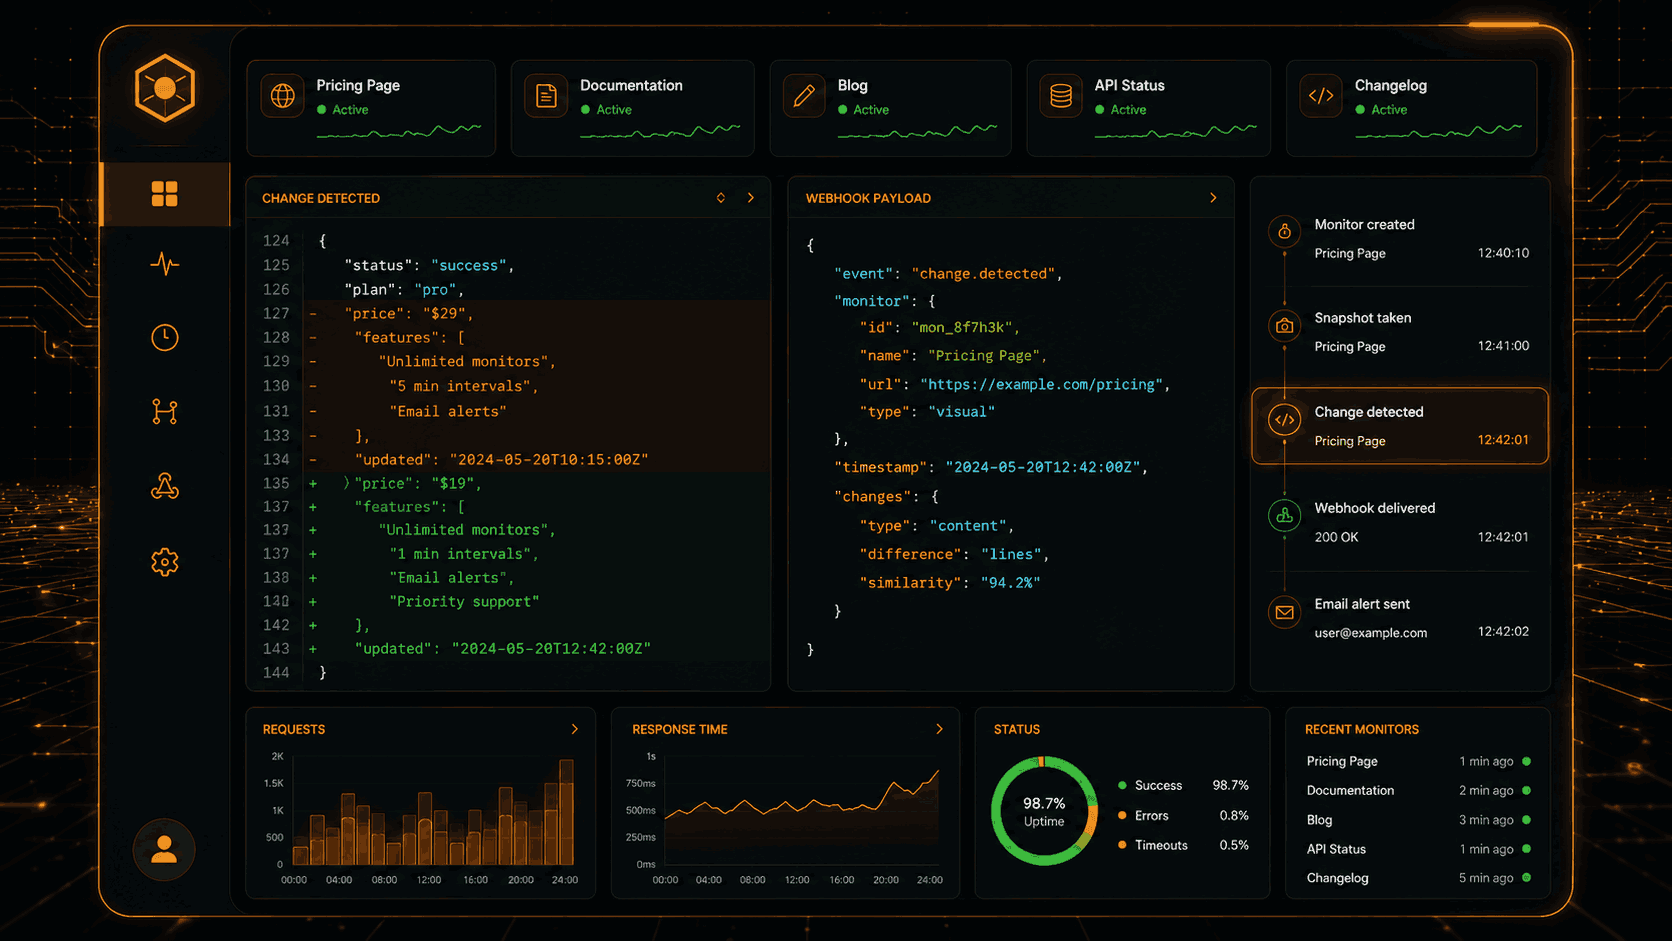Click the added "price": "$19" line

click(539, 483)
